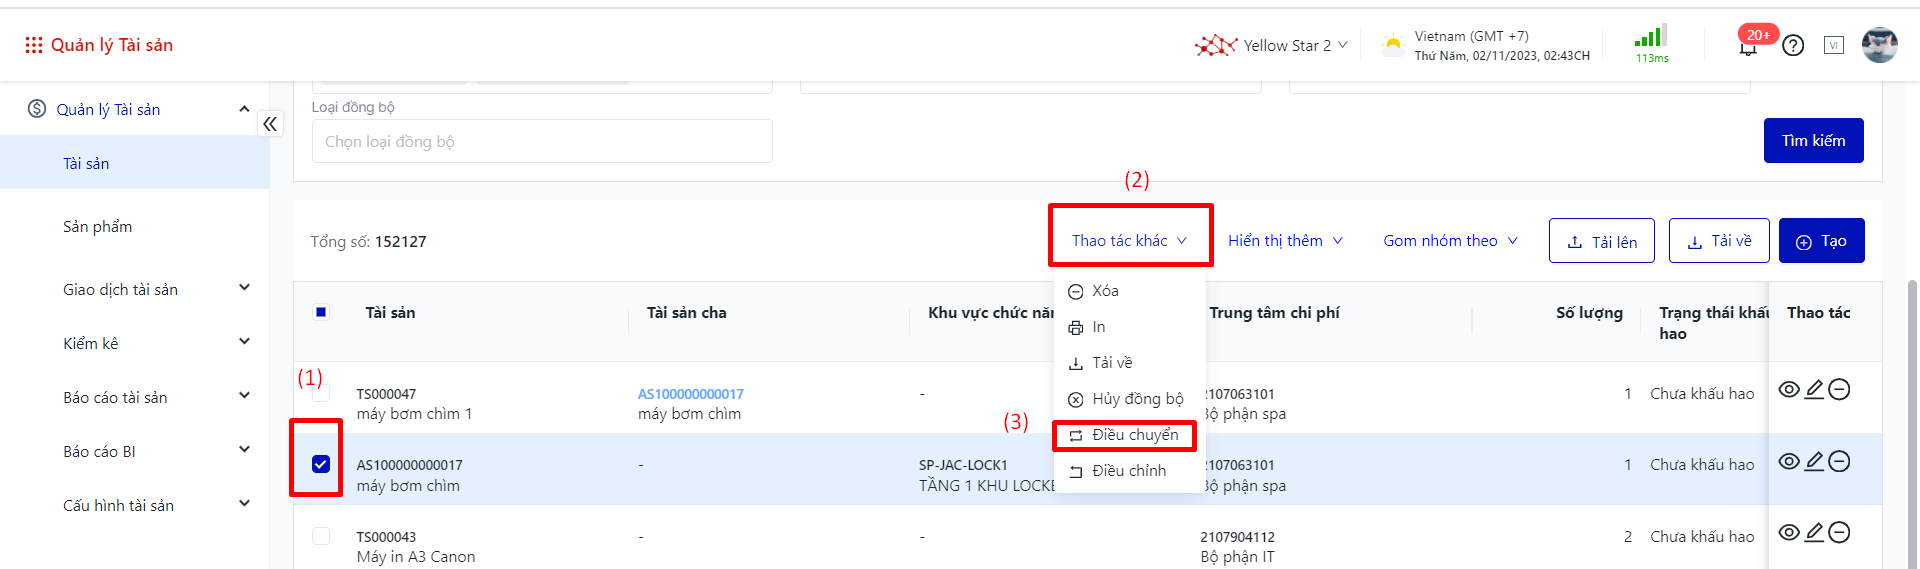Check network signal strength 113ms icon
The height and width of the screenshot is (569, 1920).
click(x=1651, y=37)
